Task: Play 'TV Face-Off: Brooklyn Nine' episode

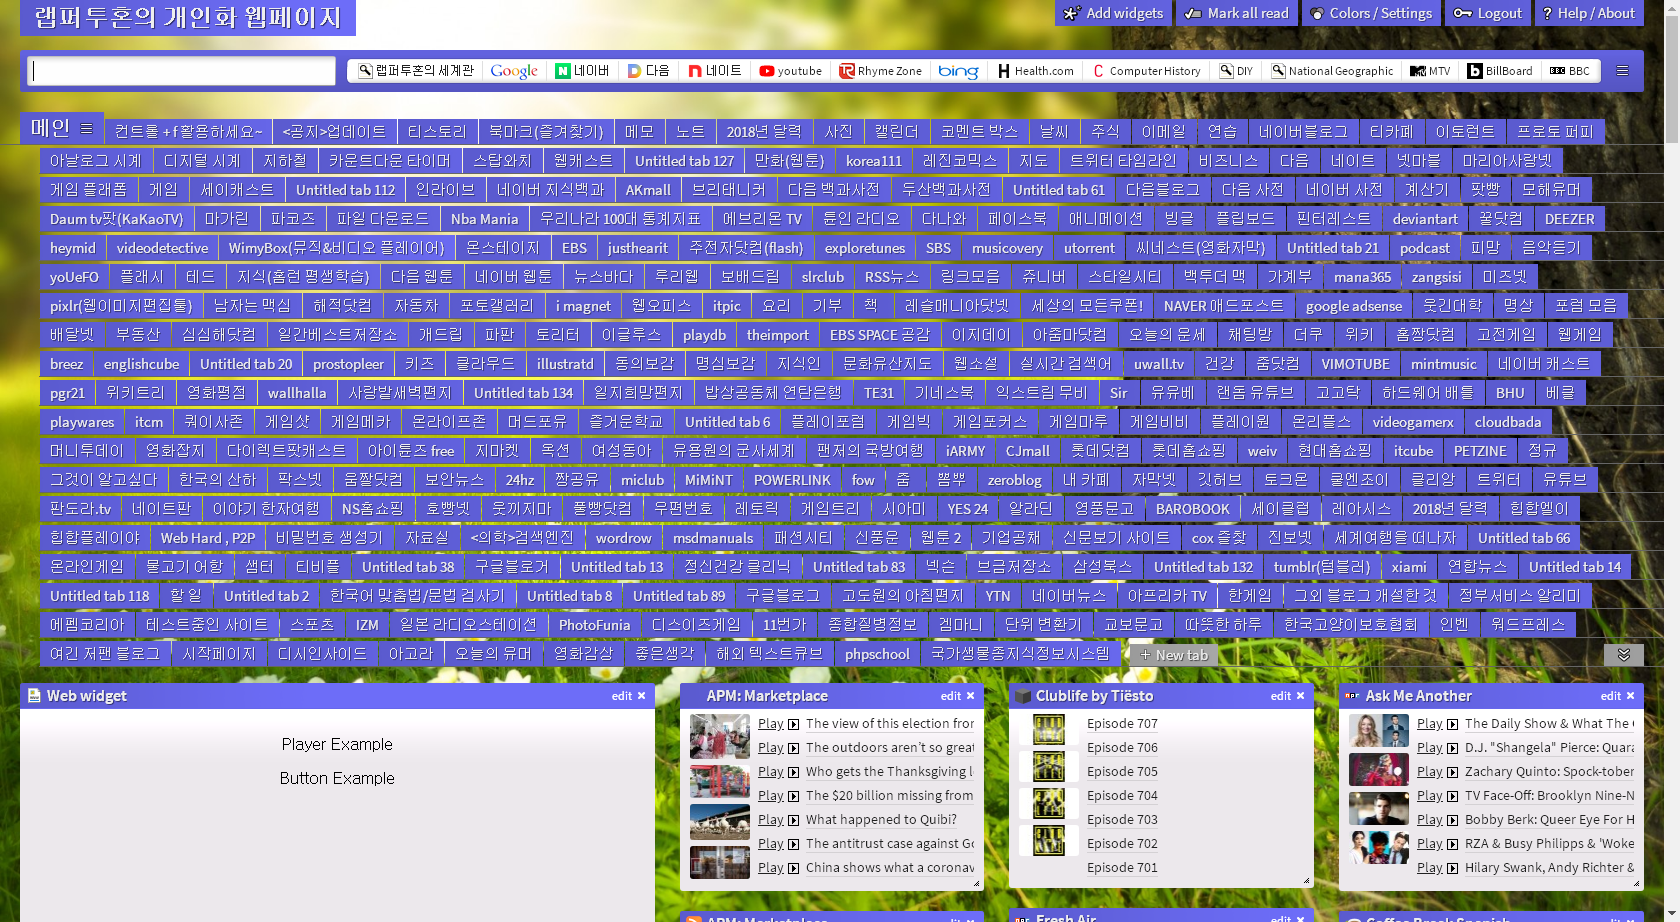Action: pyautogui.click(x=1438, y=796)
